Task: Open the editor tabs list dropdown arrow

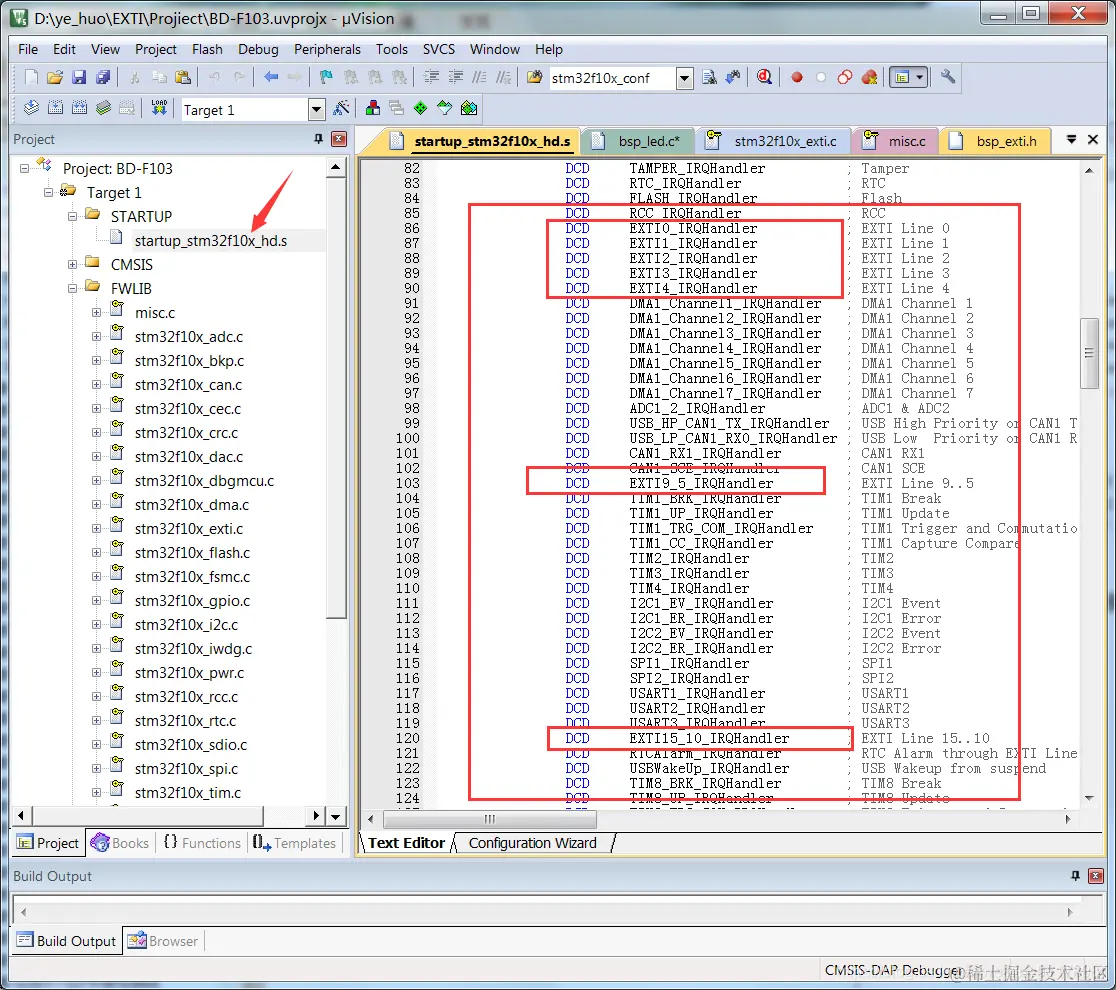Action: coord(1071,139)
